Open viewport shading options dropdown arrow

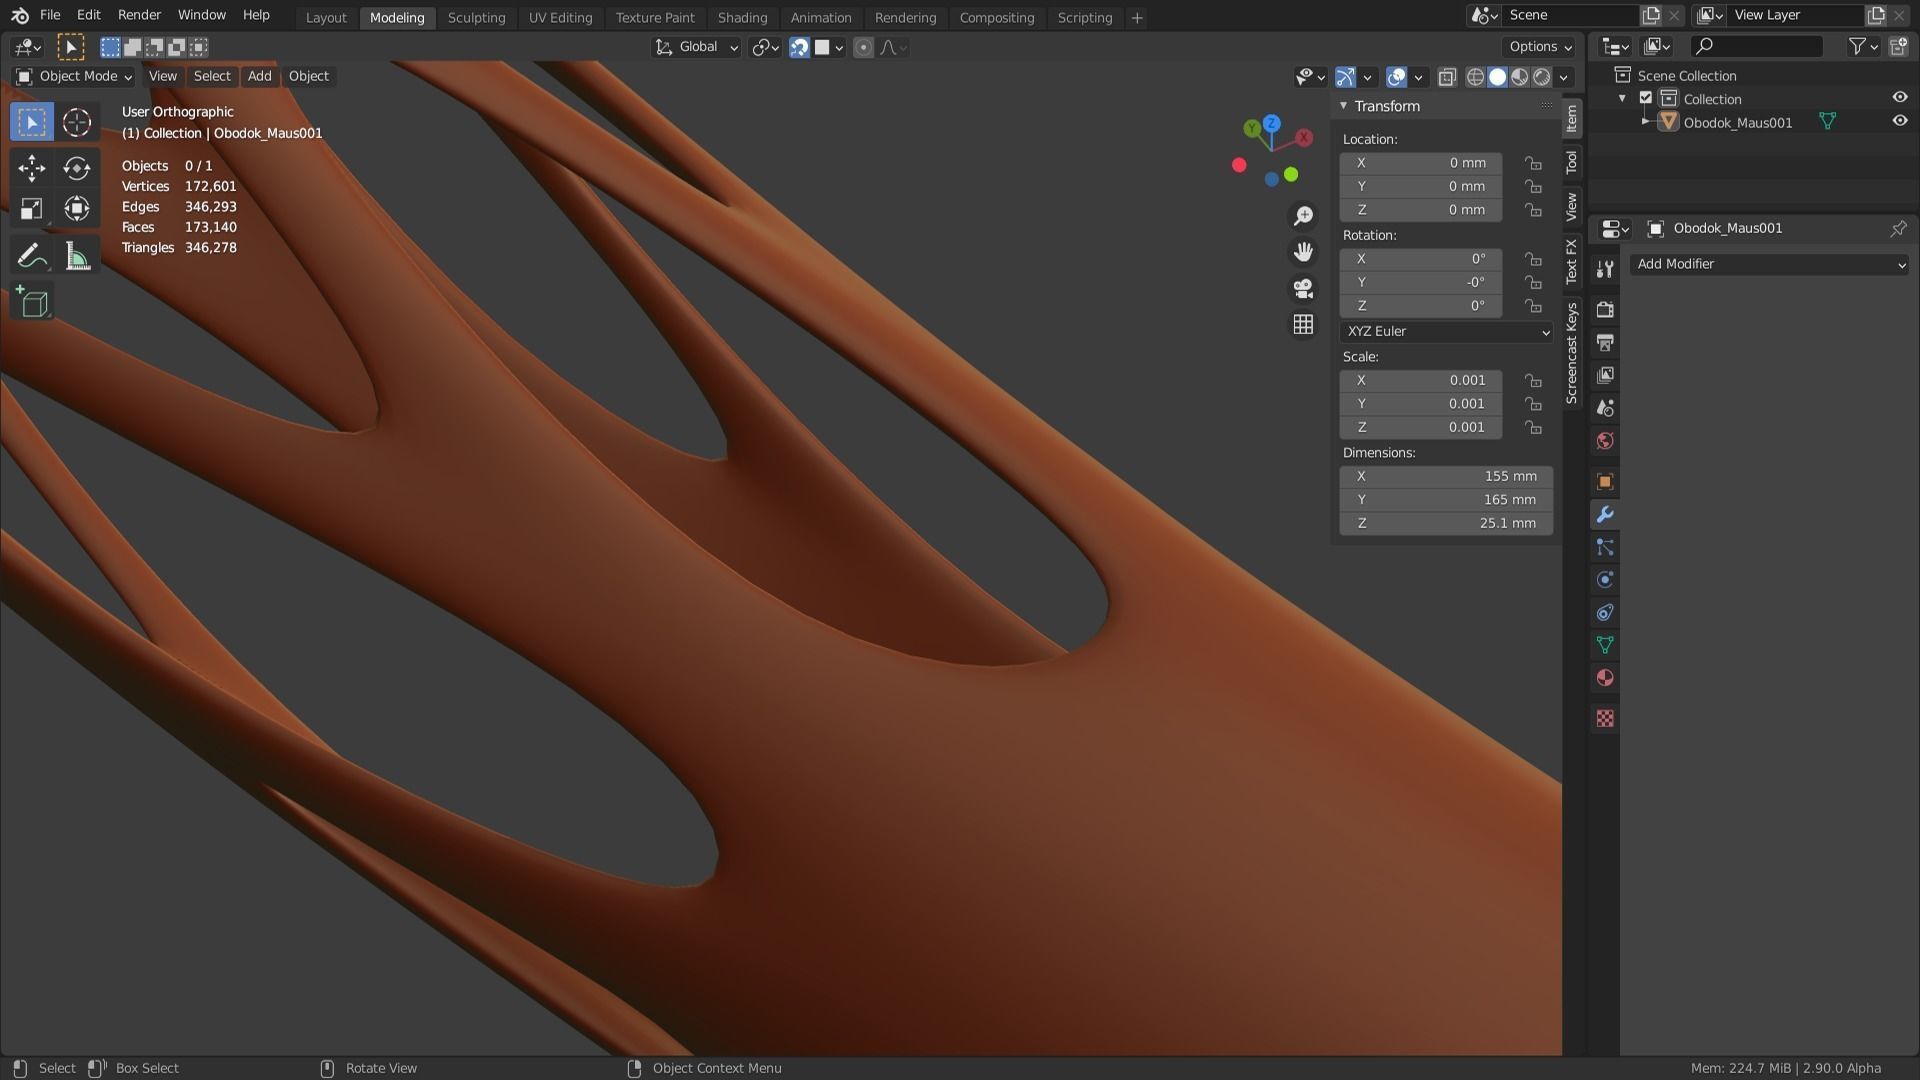1564,77
